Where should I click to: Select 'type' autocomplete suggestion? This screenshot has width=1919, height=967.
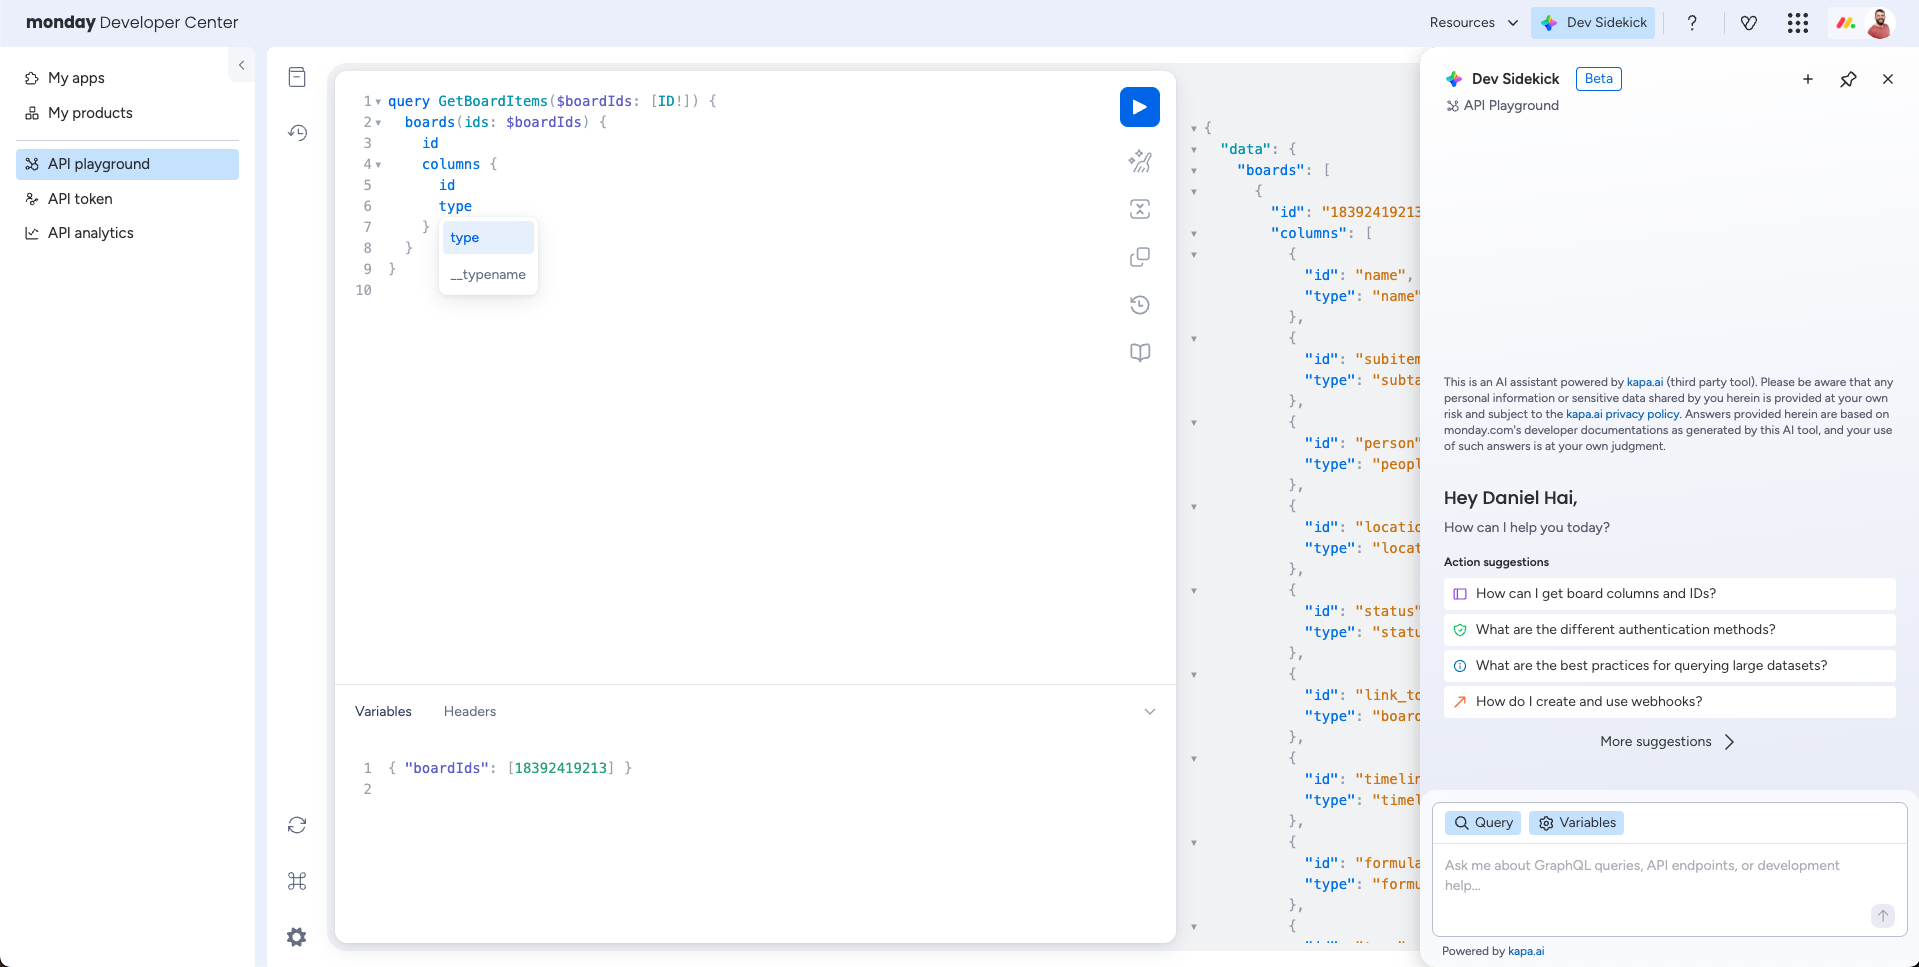(488, 238)
